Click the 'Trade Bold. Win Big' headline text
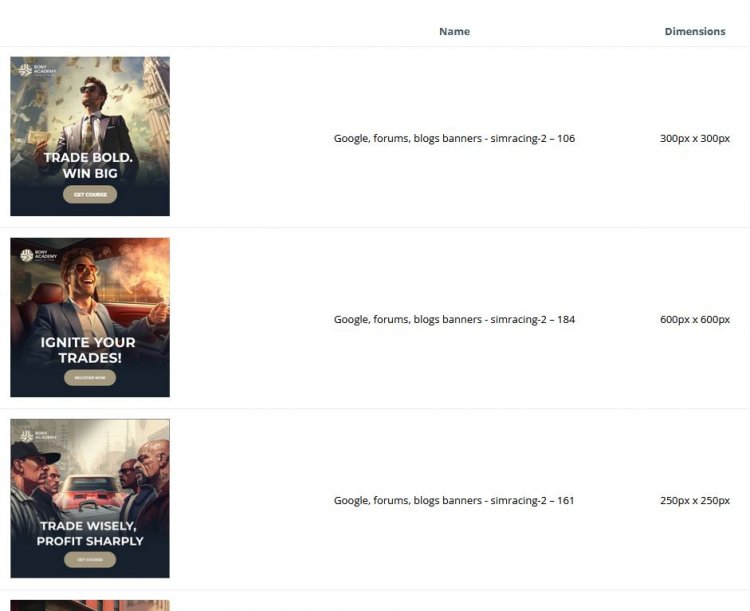This screenshot has height=611, width=750. click(x=88, y=165)
